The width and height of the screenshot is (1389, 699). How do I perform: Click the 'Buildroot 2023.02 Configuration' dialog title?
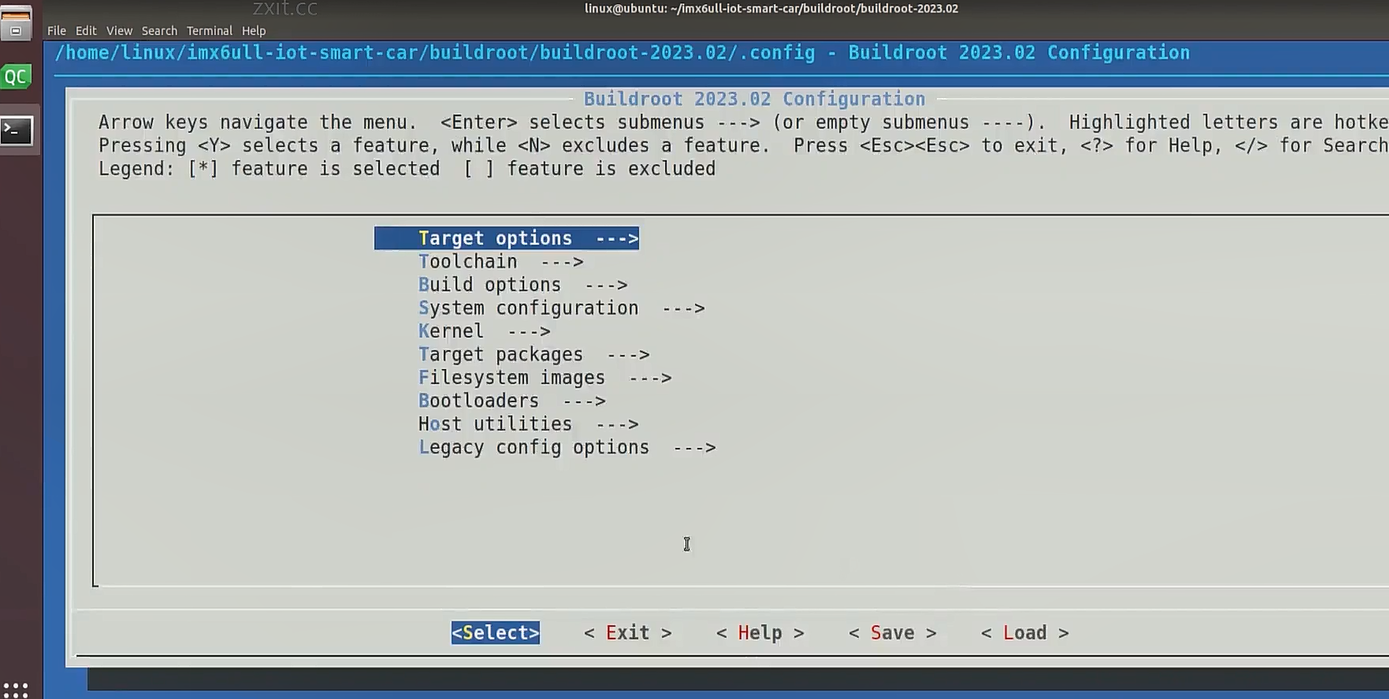[x=754, y=99]
